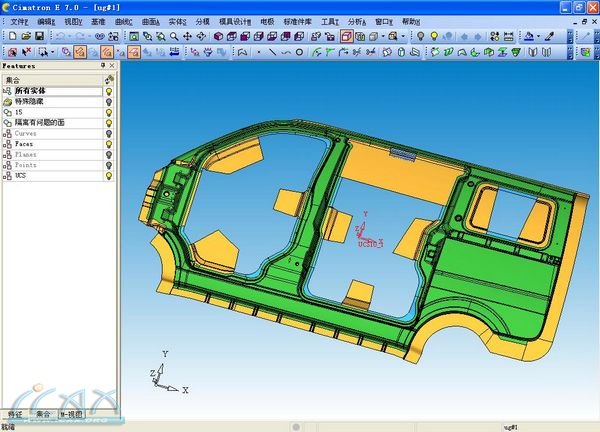This screenshot has width=600, height=432.
Task: Pin the Features panel with pushpin icon
Action: 103,65
